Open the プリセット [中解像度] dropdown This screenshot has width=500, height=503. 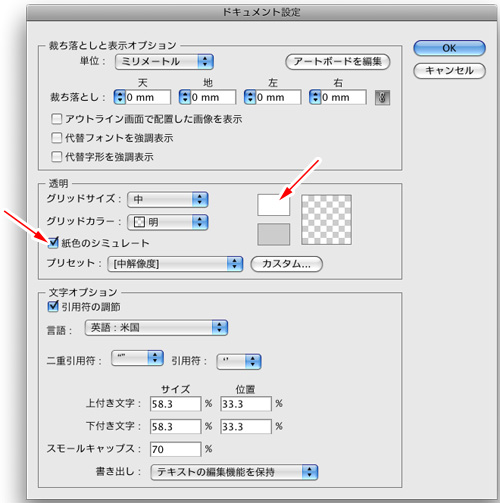coord(175,264)
